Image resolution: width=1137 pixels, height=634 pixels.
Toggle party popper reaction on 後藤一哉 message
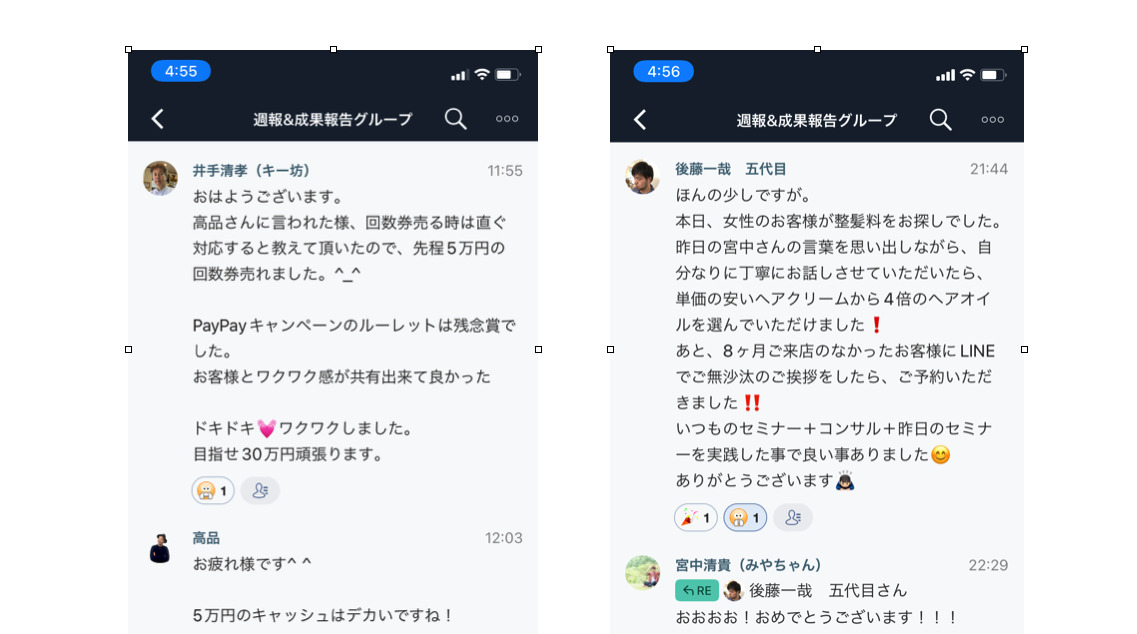pyautogui.click(x=695, y=517)
